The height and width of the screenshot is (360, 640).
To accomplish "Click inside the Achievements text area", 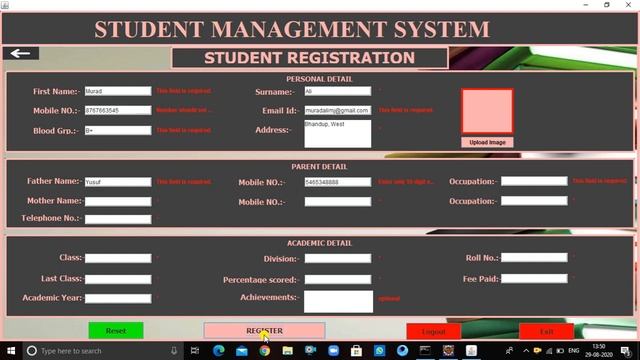I will click(x=338, y=302).
